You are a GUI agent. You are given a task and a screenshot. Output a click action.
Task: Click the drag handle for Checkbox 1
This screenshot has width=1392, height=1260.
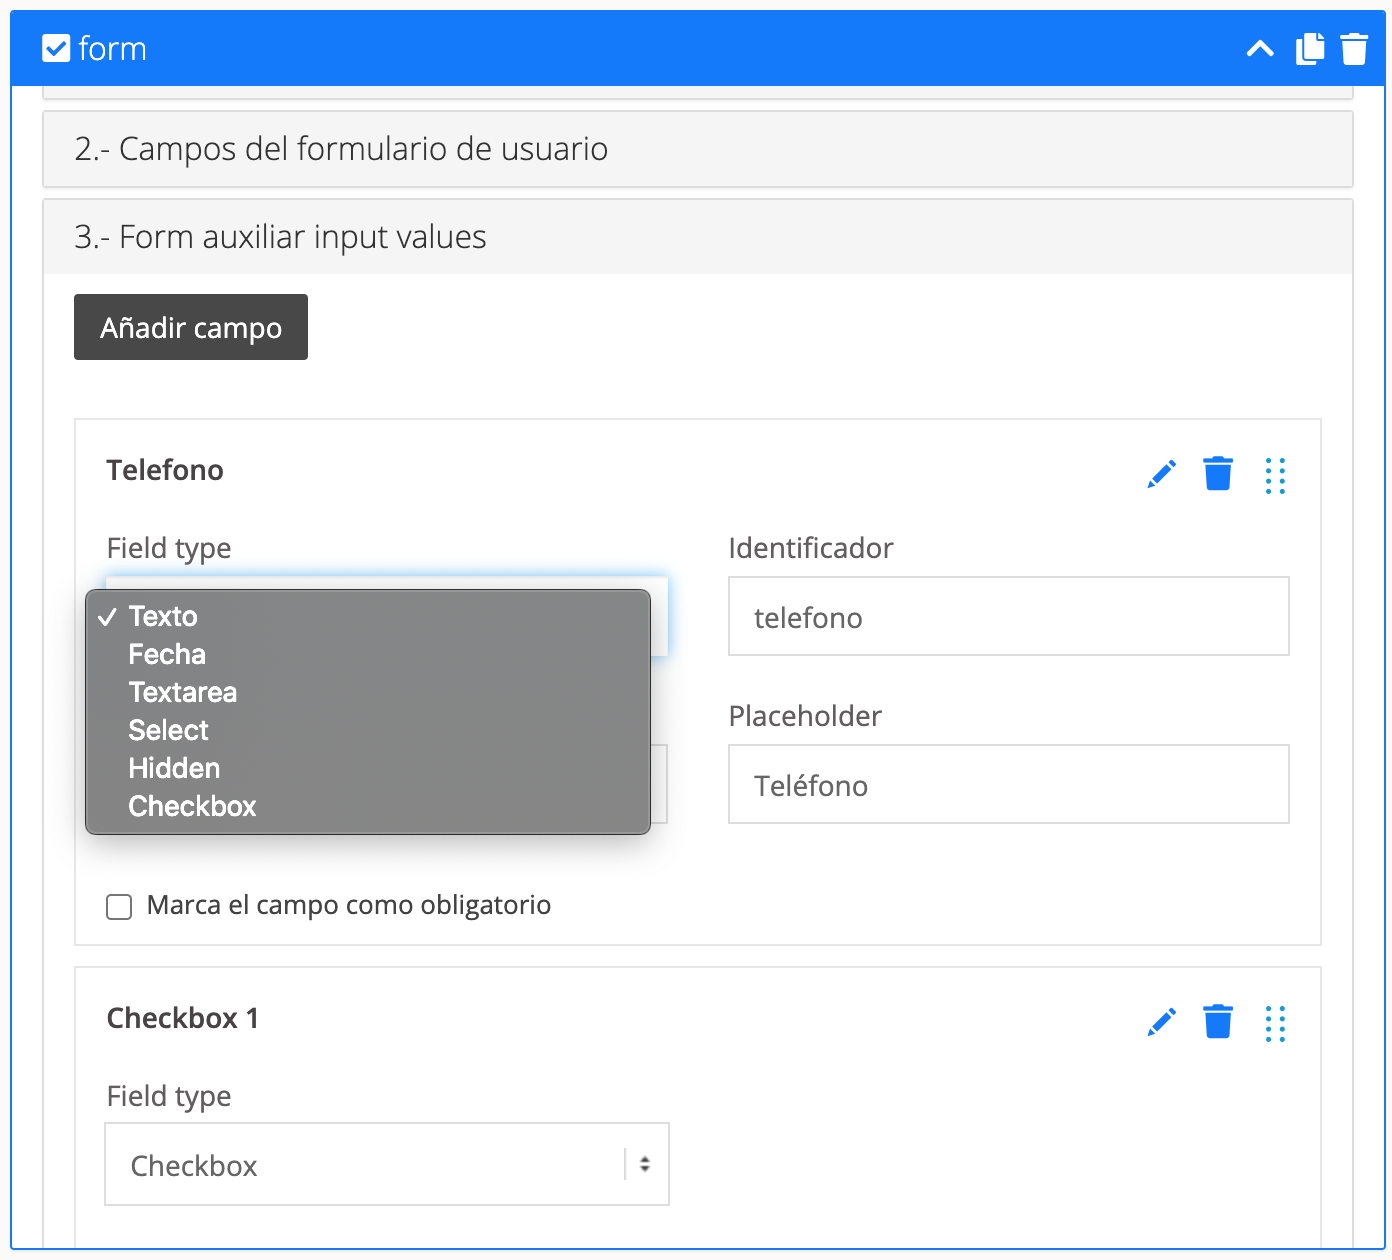pos(1275,1024)
